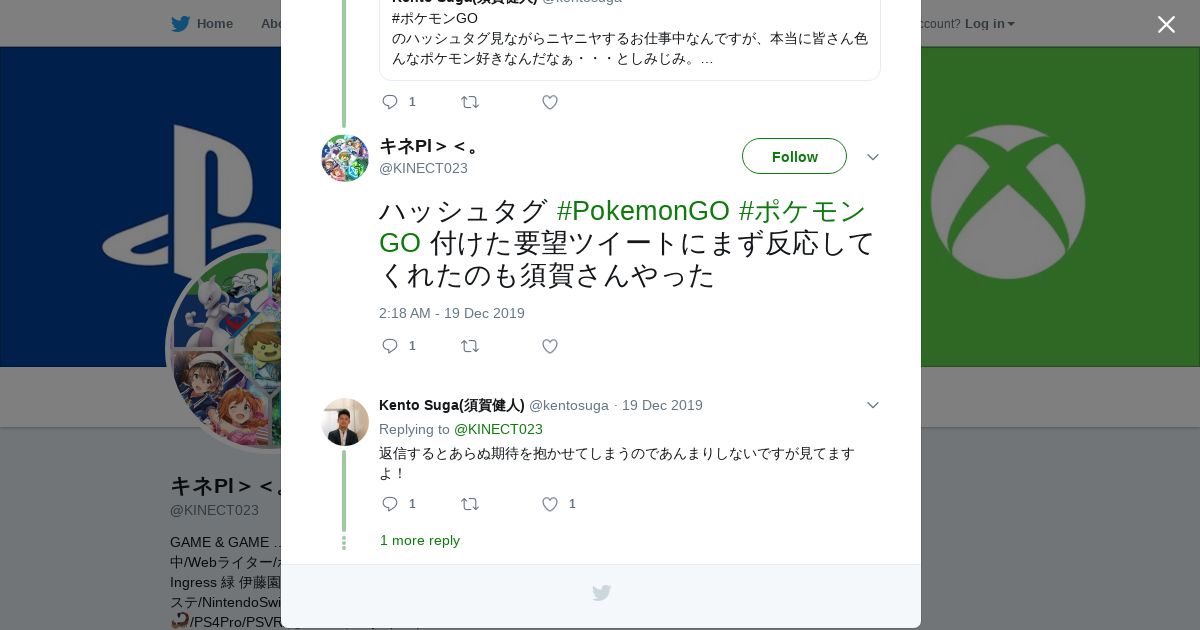This screenshot has width=1200, height=630.
Task: Click the Twitter bird Home icon
Action: click(x=180, y=24)
